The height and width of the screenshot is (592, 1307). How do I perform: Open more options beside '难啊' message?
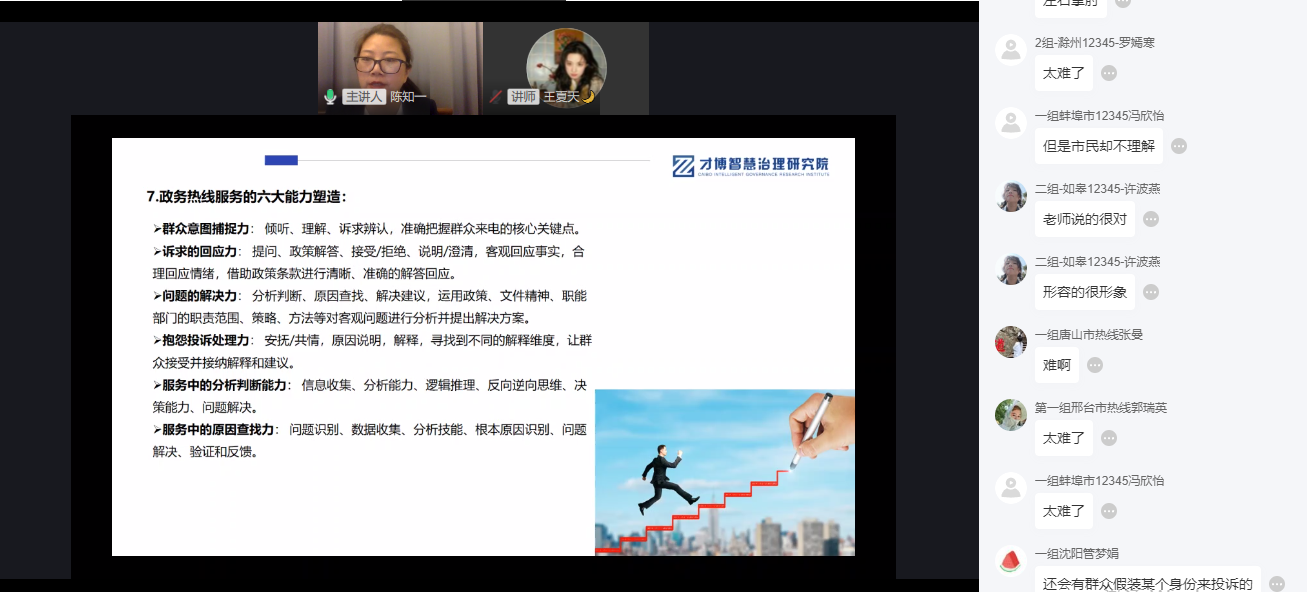[x=1095, y=365]
